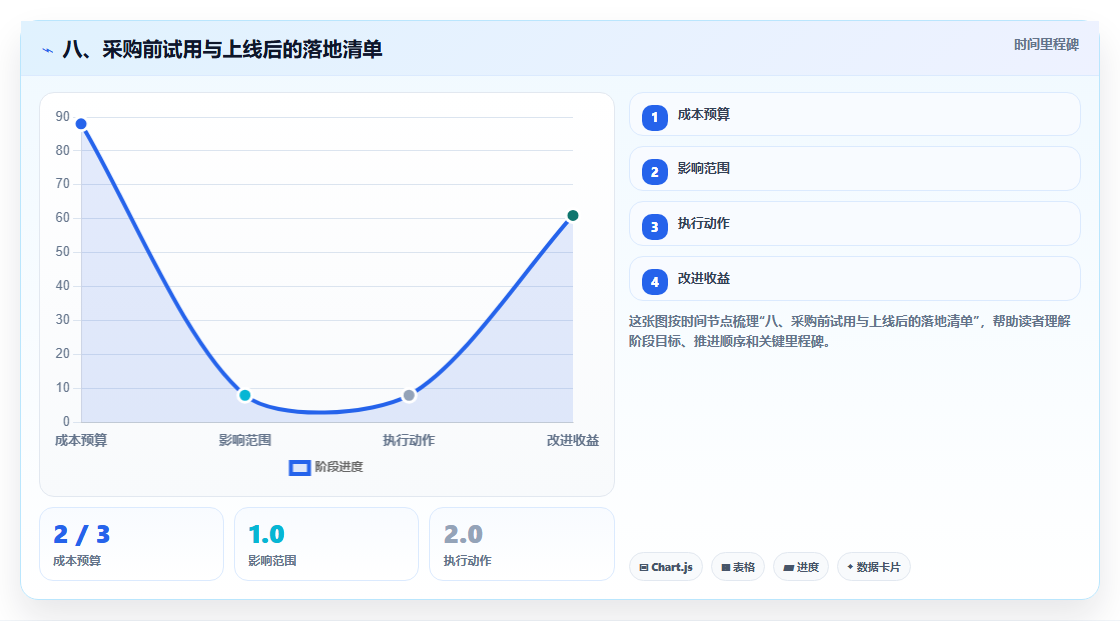This screenshot has width=1120, height=621.
Task: Click the 数据卡片 tag
Action: tap(874, 567)
